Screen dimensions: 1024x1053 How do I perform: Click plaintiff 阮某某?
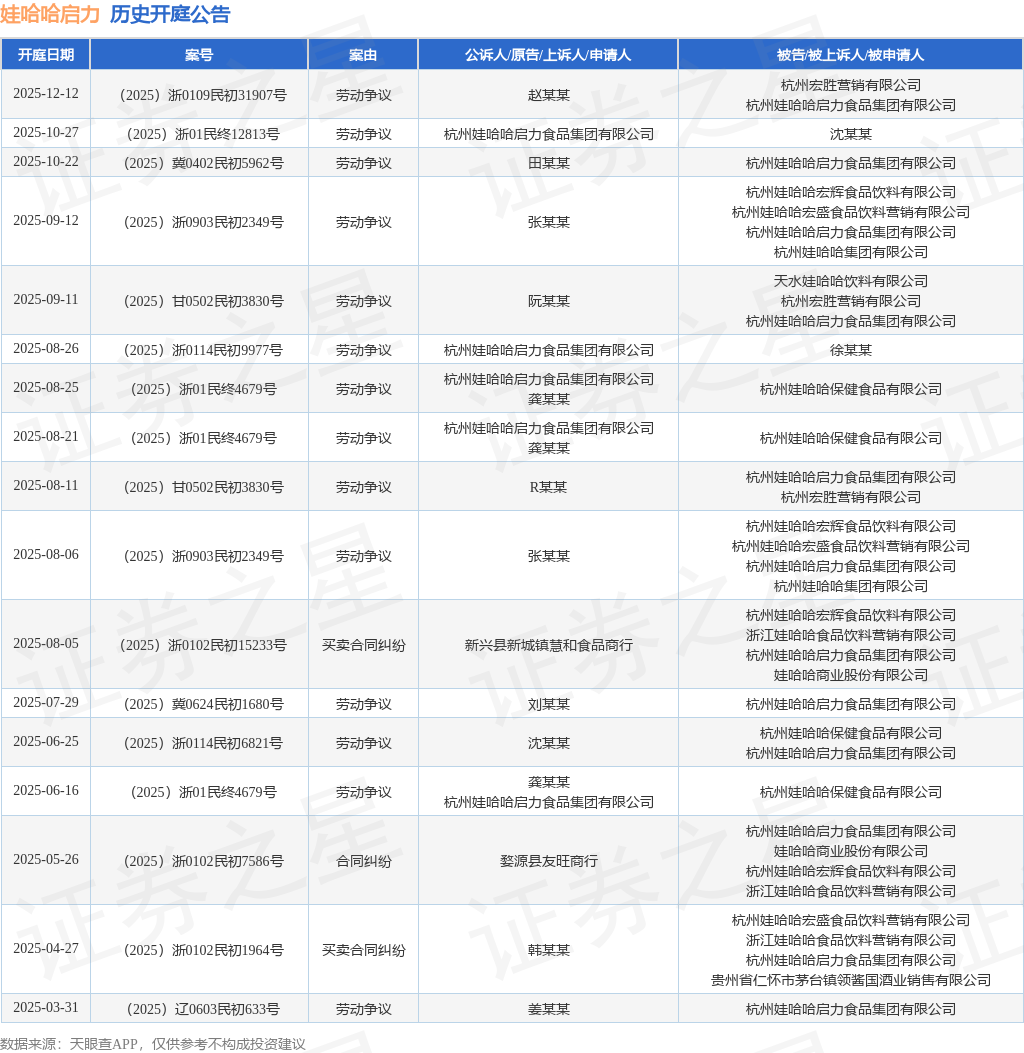coord(549,302)
